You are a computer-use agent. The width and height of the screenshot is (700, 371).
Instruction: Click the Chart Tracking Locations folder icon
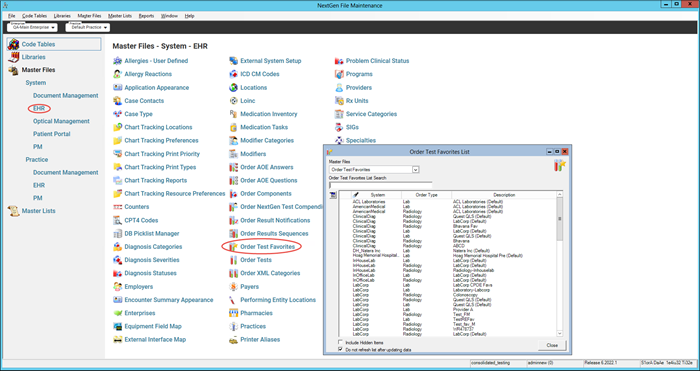(117, 127)
